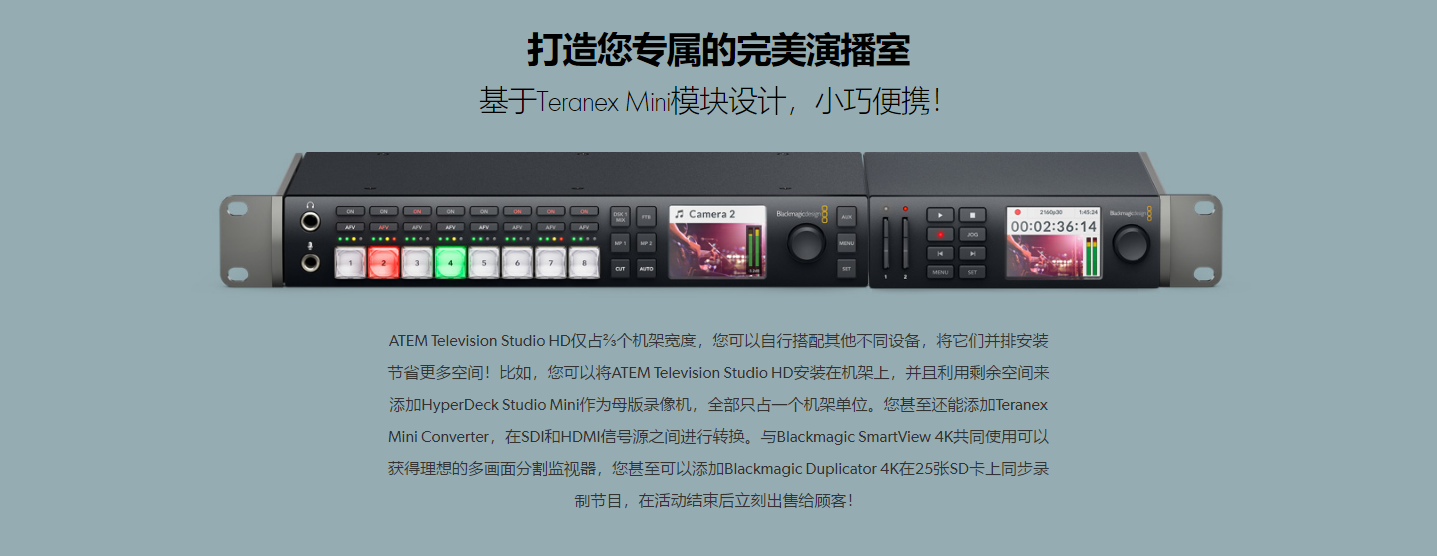This screenshot has height=556, width=1437.
Task: Click the headphone jack on the ATEM switcher
Action: tap(312, 222)
